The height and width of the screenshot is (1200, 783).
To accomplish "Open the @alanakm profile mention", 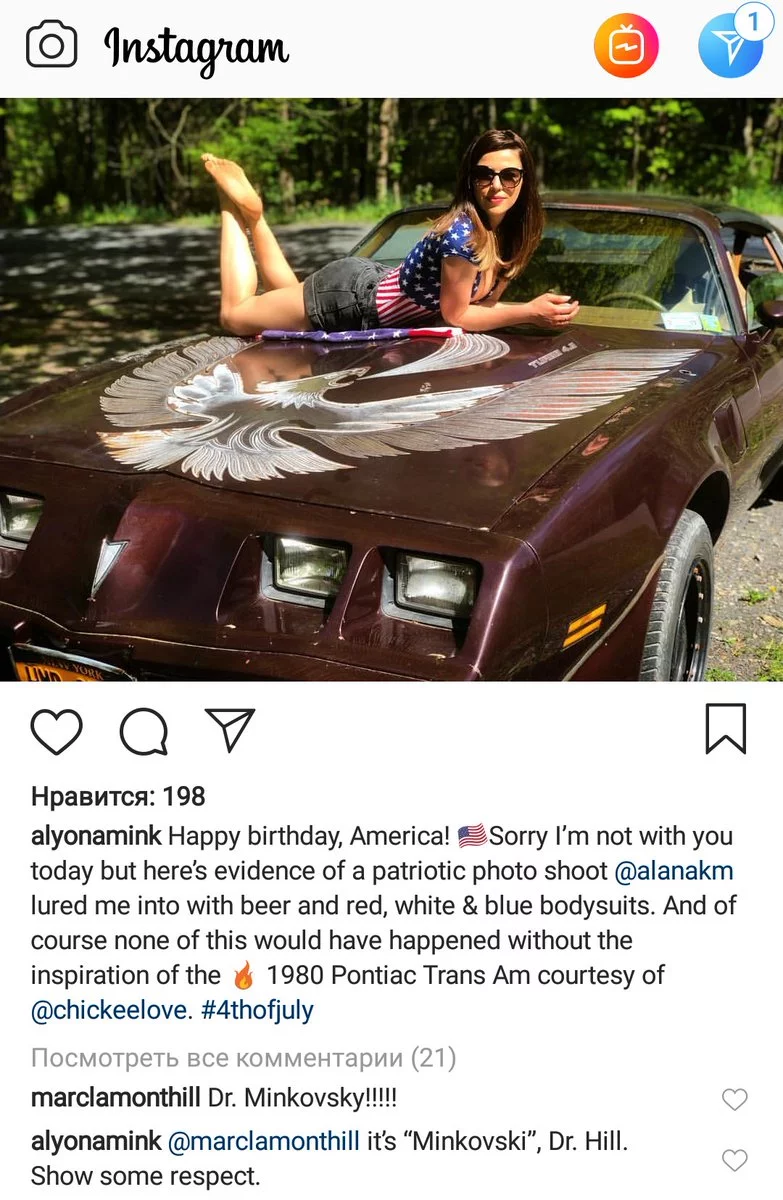I will [x=674, y=871].
